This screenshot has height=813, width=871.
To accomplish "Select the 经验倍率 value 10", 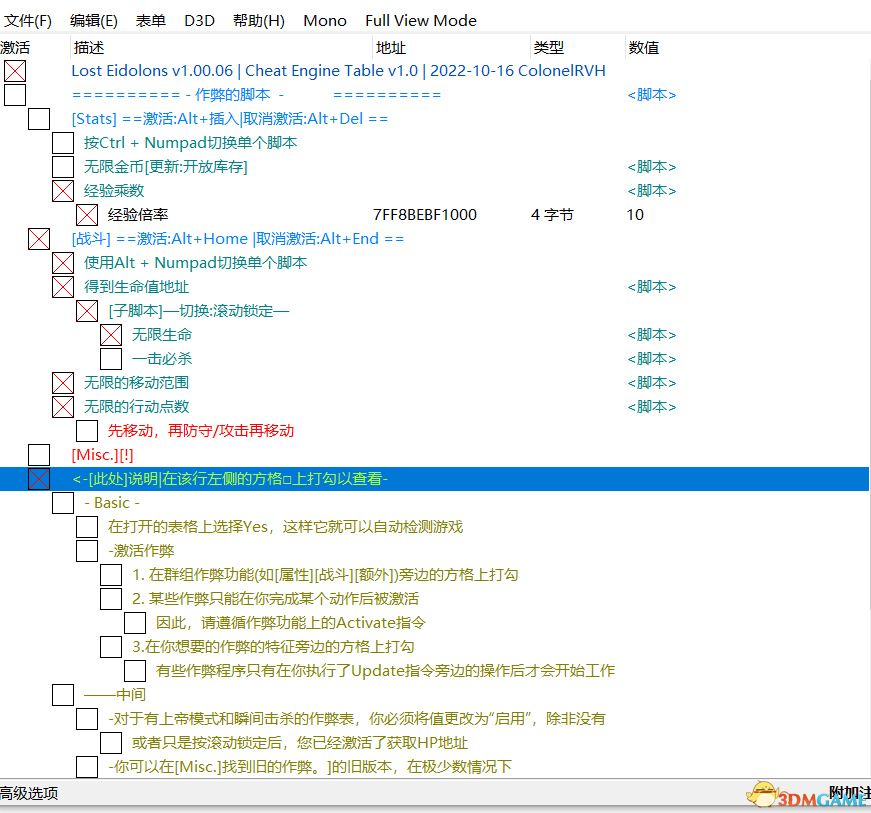I will [635, 215].
